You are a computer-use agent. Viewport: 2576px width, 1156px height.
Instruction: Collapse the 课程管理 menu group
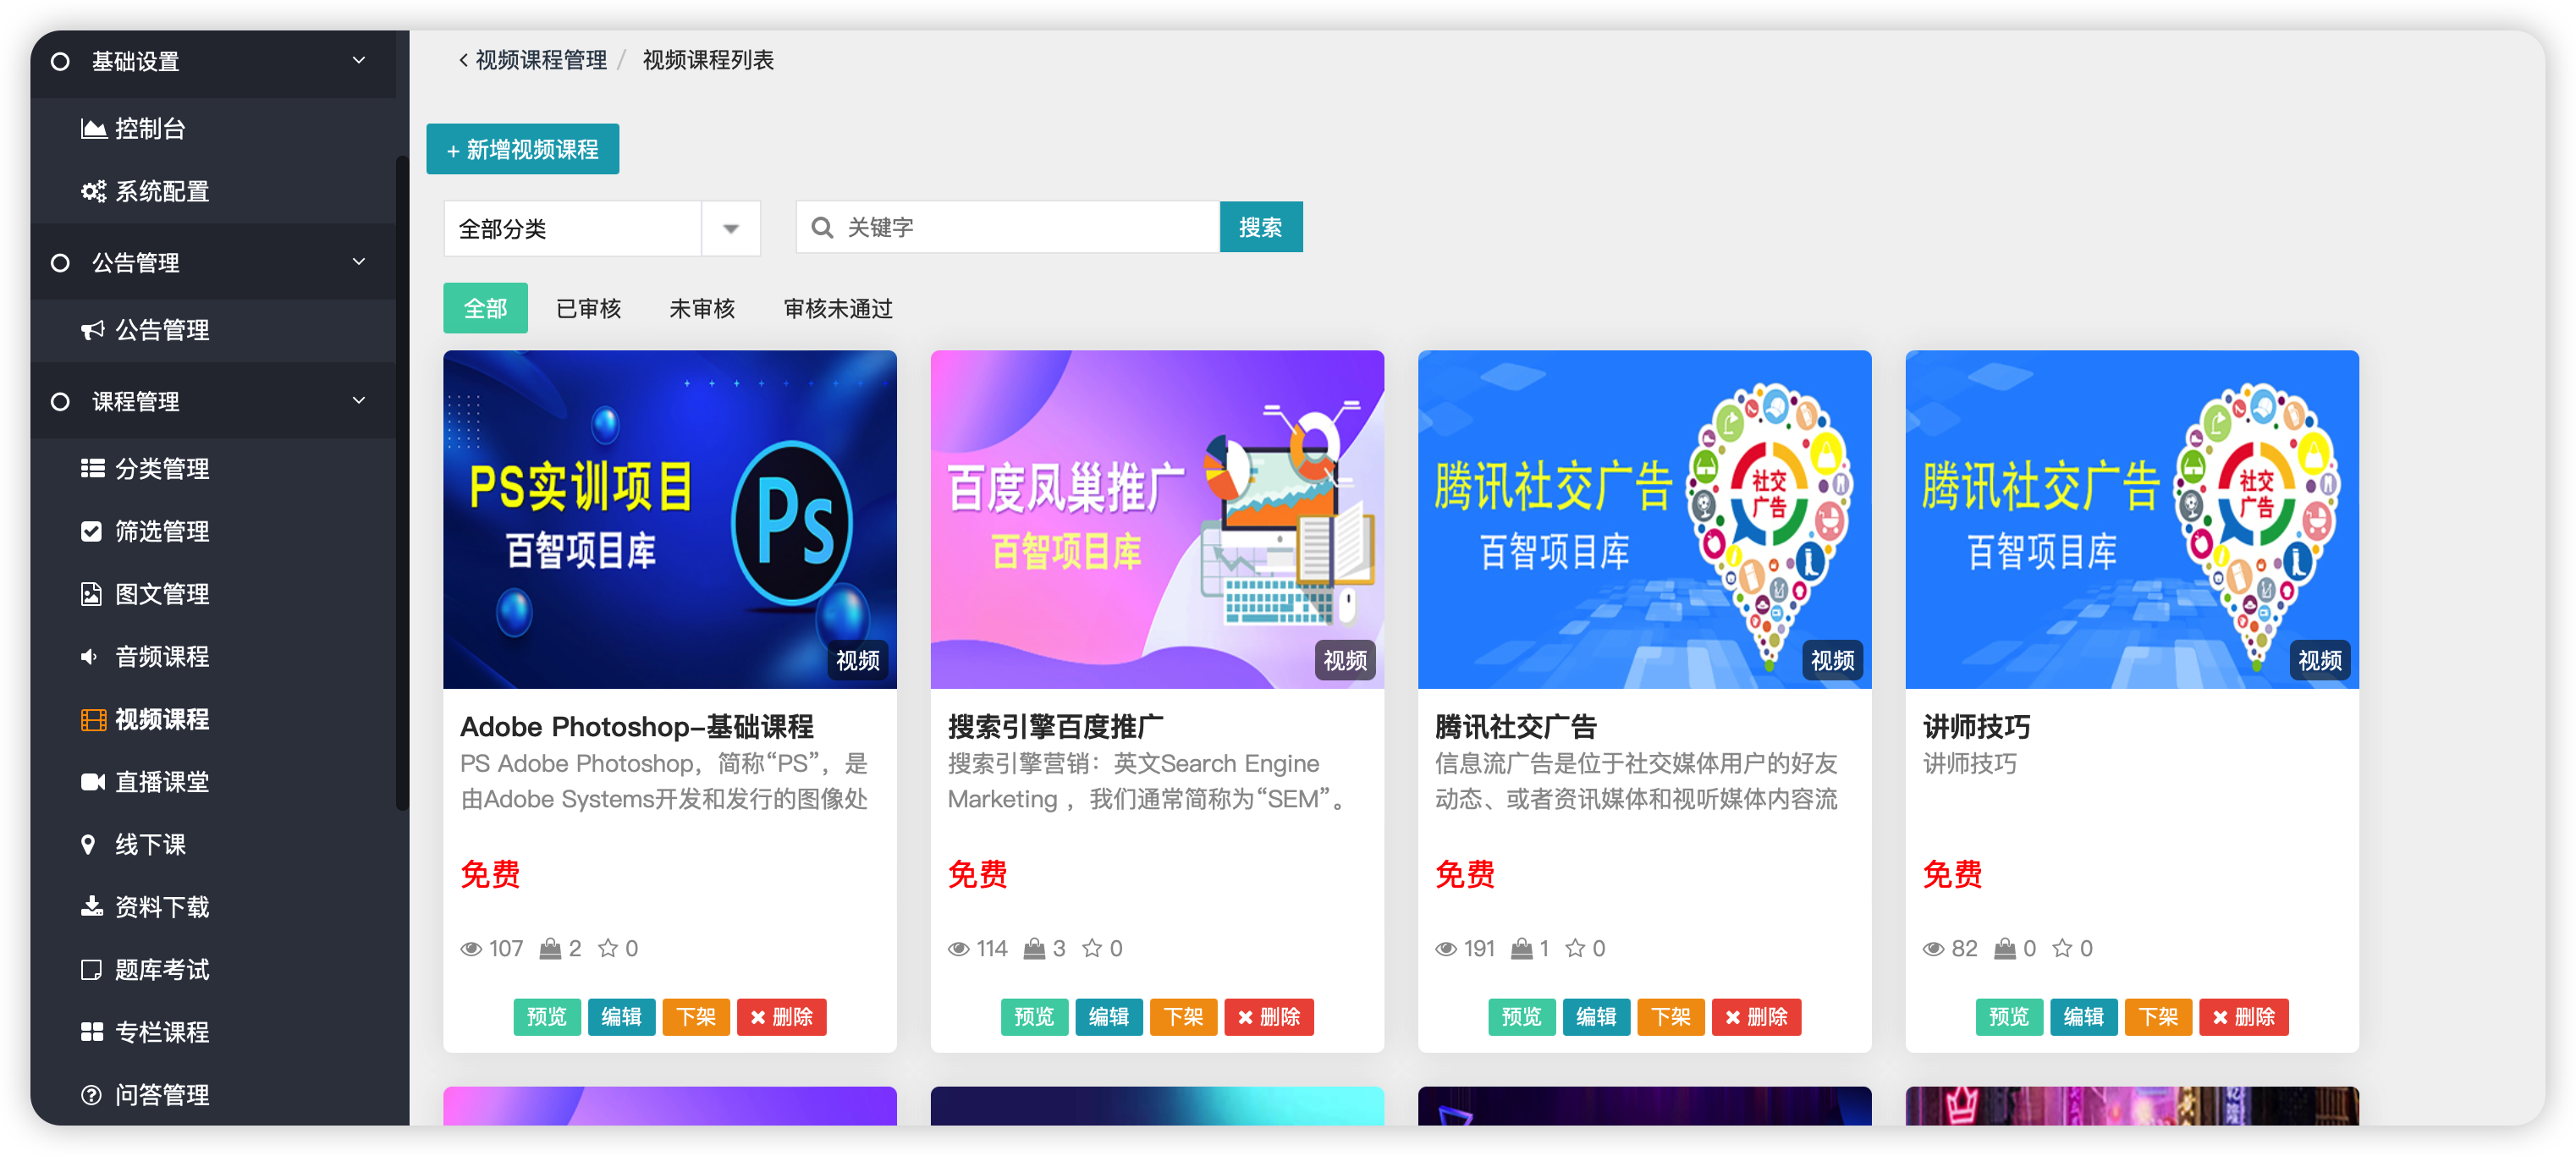[359, 401]
